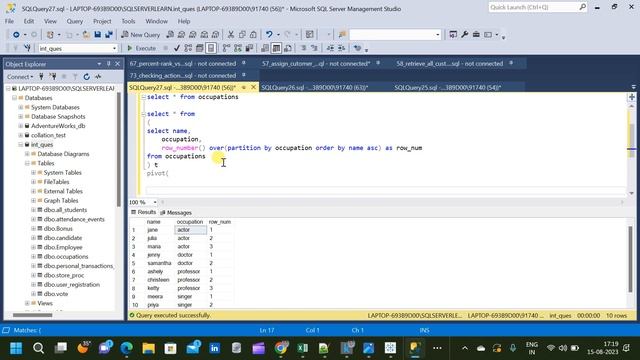Click the Activity Monitor icon in Object Explorer

tap(98, 76)
